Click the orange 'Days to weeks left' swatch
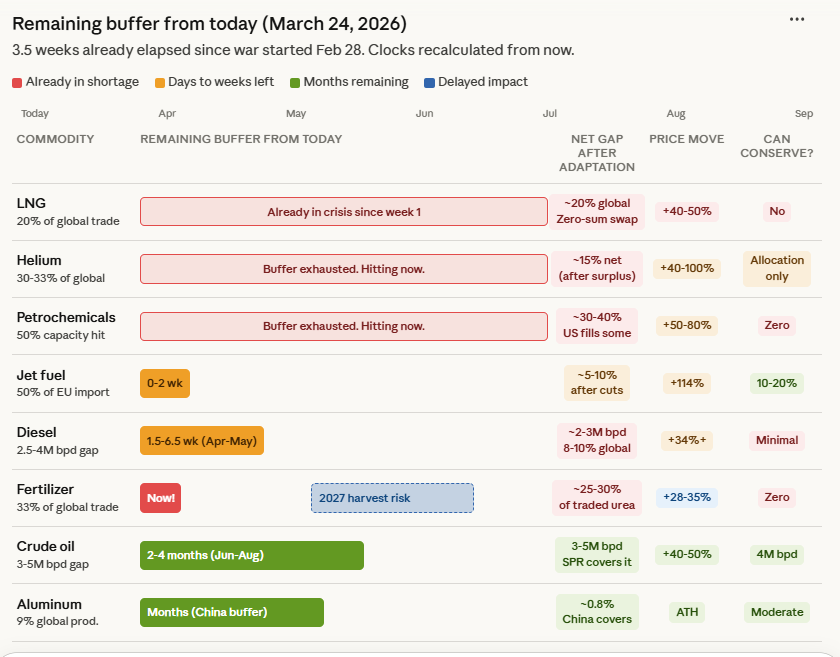Image resolution: width=840 pixels, height=657 pixels. [160, 82]
